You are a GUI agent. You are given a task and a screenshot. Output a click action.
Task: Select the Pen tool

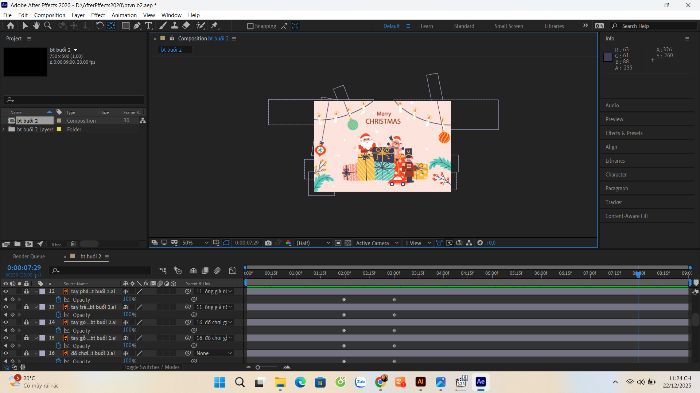coord(137,26)
